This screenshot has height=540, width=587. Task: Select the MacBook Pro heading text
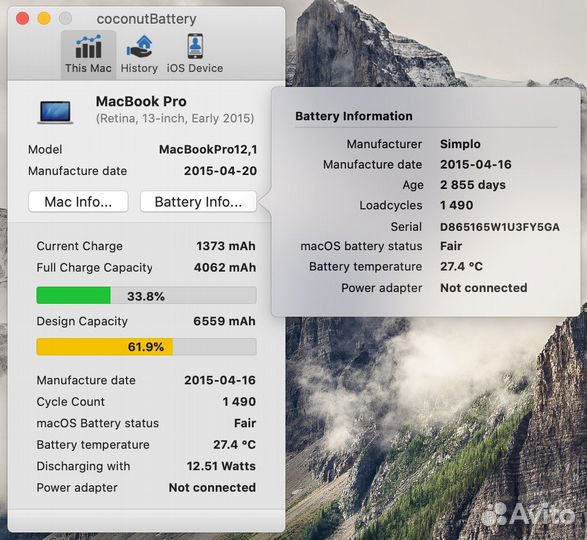[141, 101]
